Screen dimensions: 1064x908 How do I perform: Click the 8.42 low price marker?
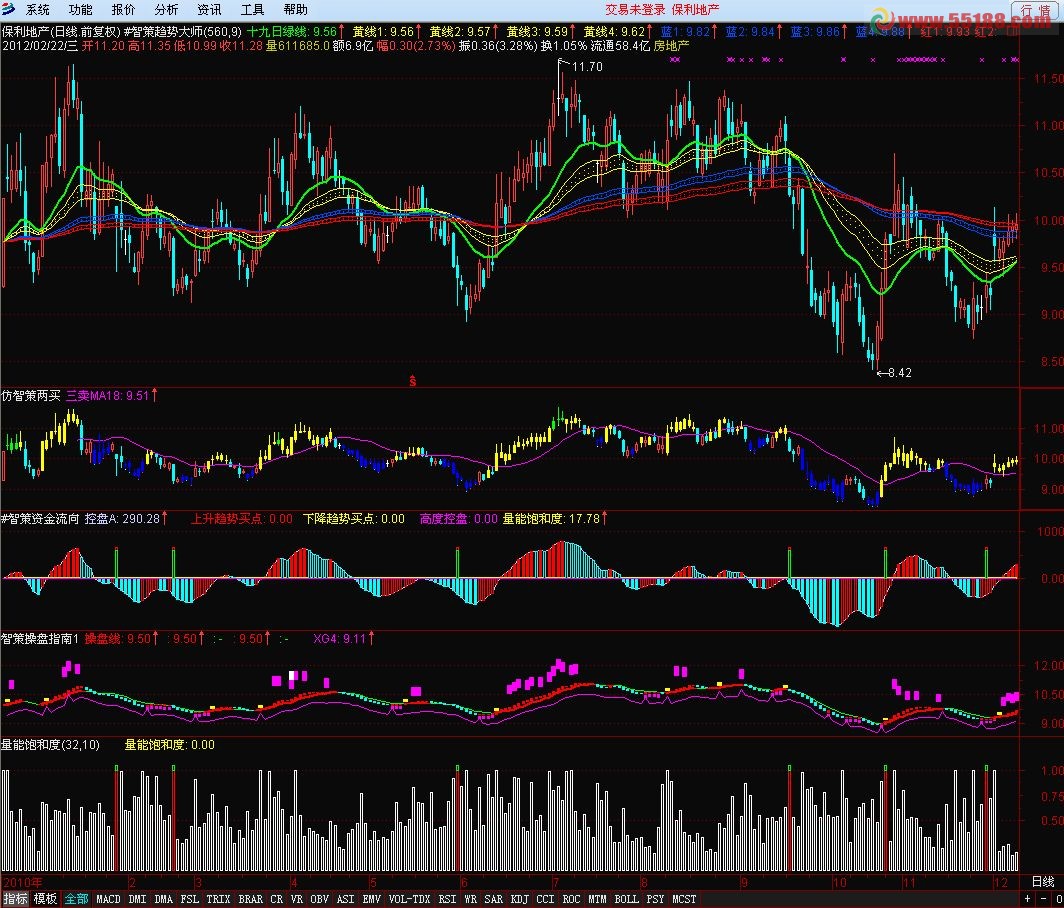tap(899, 373)
